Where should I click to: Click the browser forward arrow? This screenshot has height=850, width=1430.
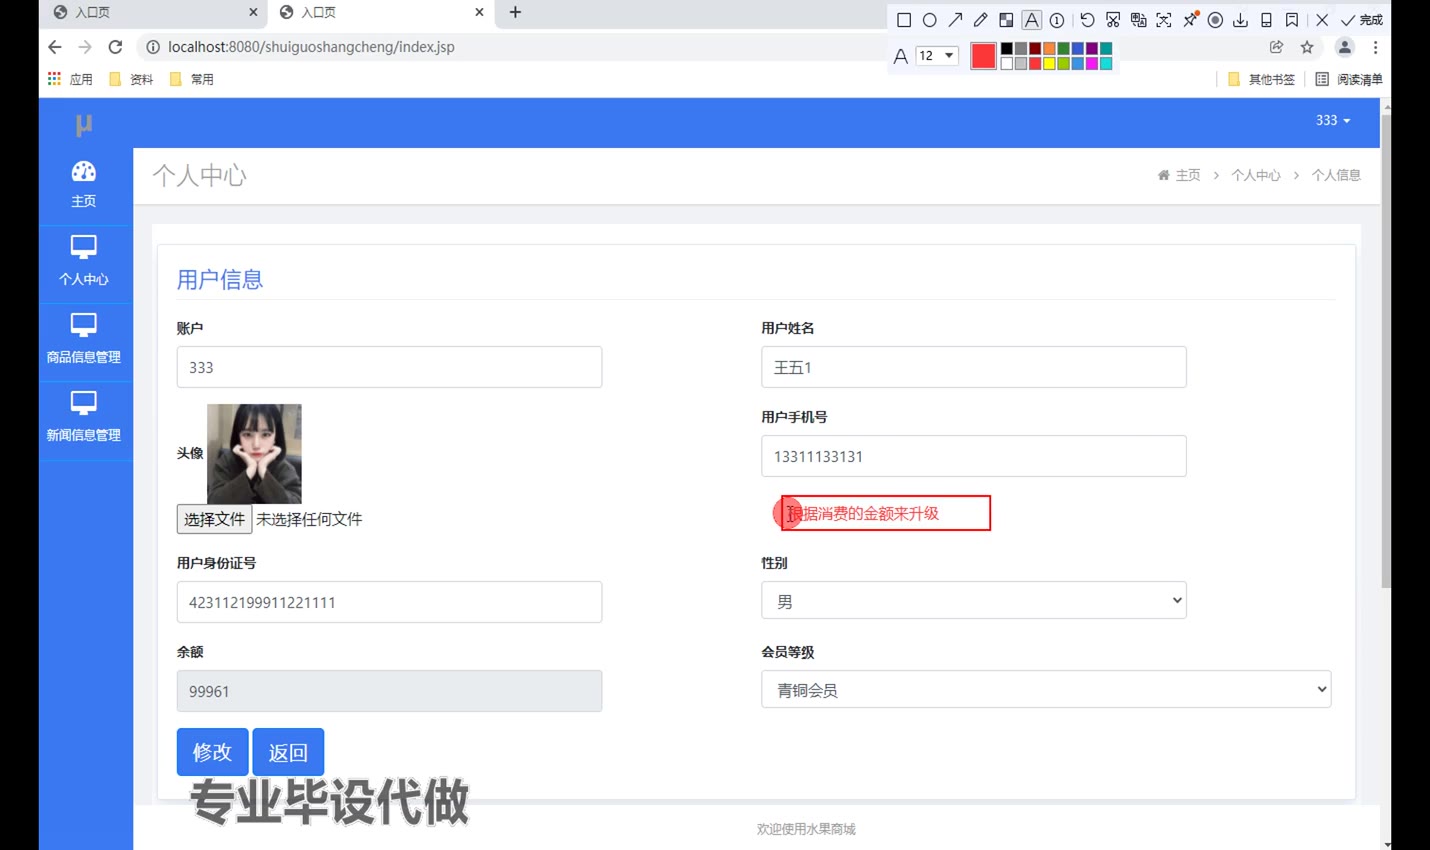tap(85, 47)
